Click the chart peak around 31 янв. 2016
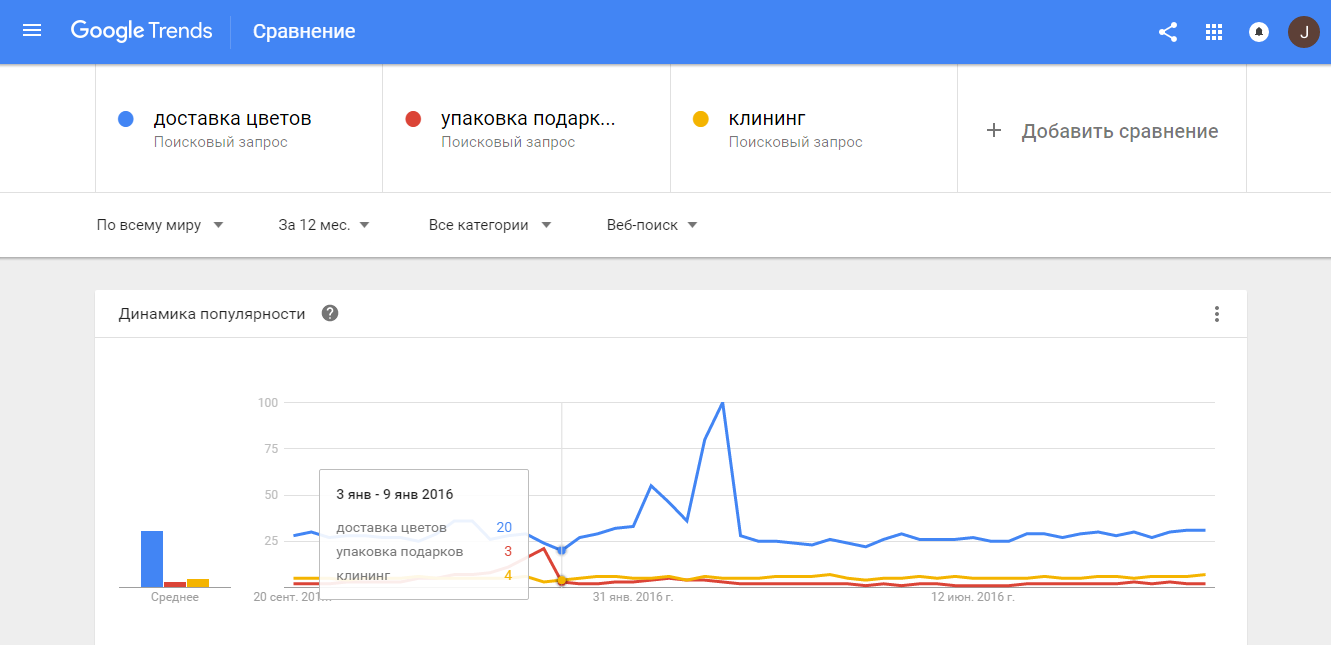Image resolution: width=1331 pixels, height=645 pixels. [722, 402]
